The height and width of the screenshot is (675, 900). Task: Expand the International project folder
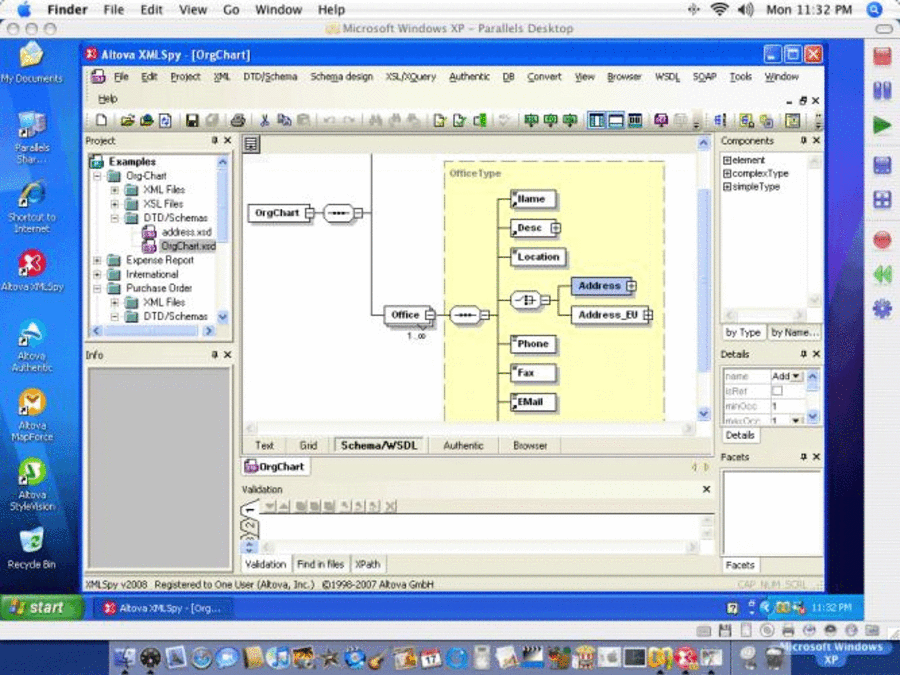(97, 274)
